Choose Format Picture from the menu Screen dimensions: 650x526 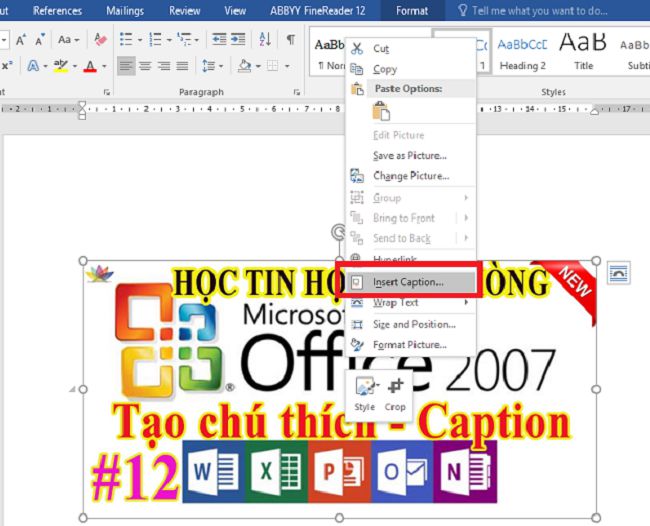coord(410,344)
